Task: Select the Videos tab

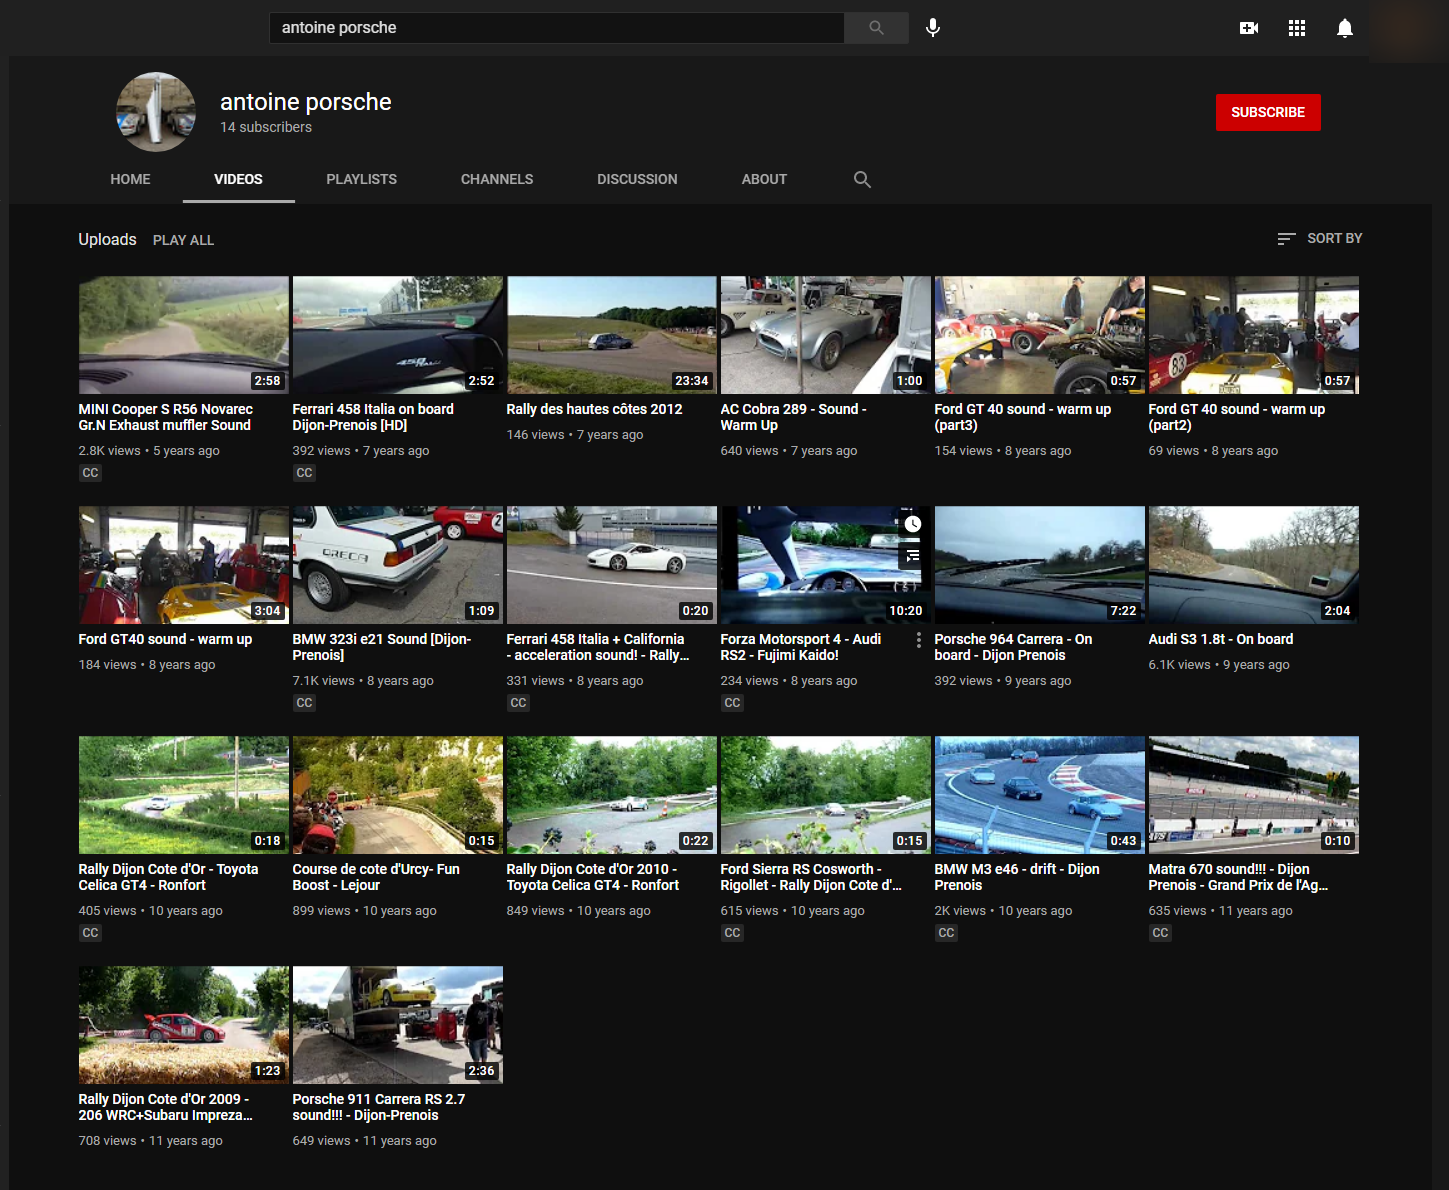Action: [x=238, y=179]
